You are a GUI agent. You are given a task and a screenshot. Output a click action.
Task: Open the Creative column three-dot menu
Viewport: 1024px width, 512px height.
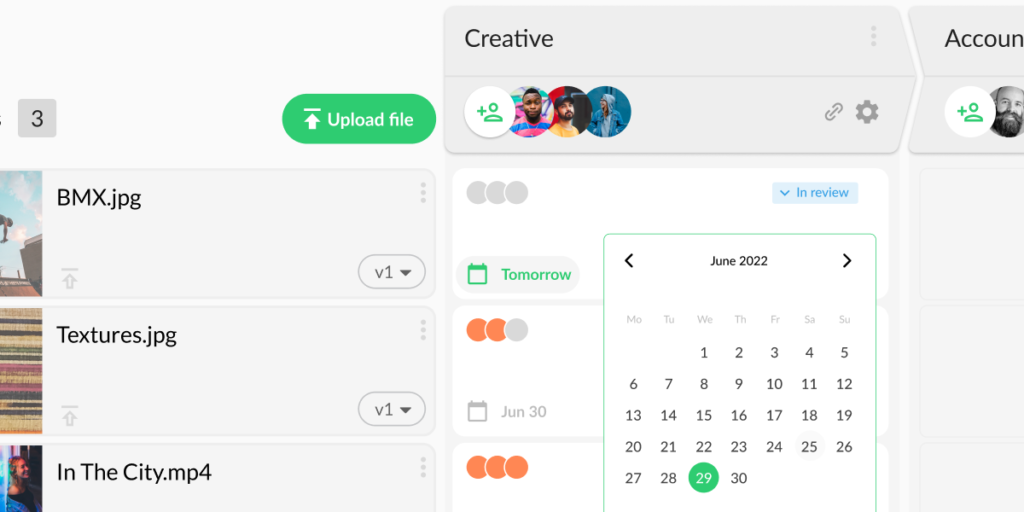(x=873, y=37)
